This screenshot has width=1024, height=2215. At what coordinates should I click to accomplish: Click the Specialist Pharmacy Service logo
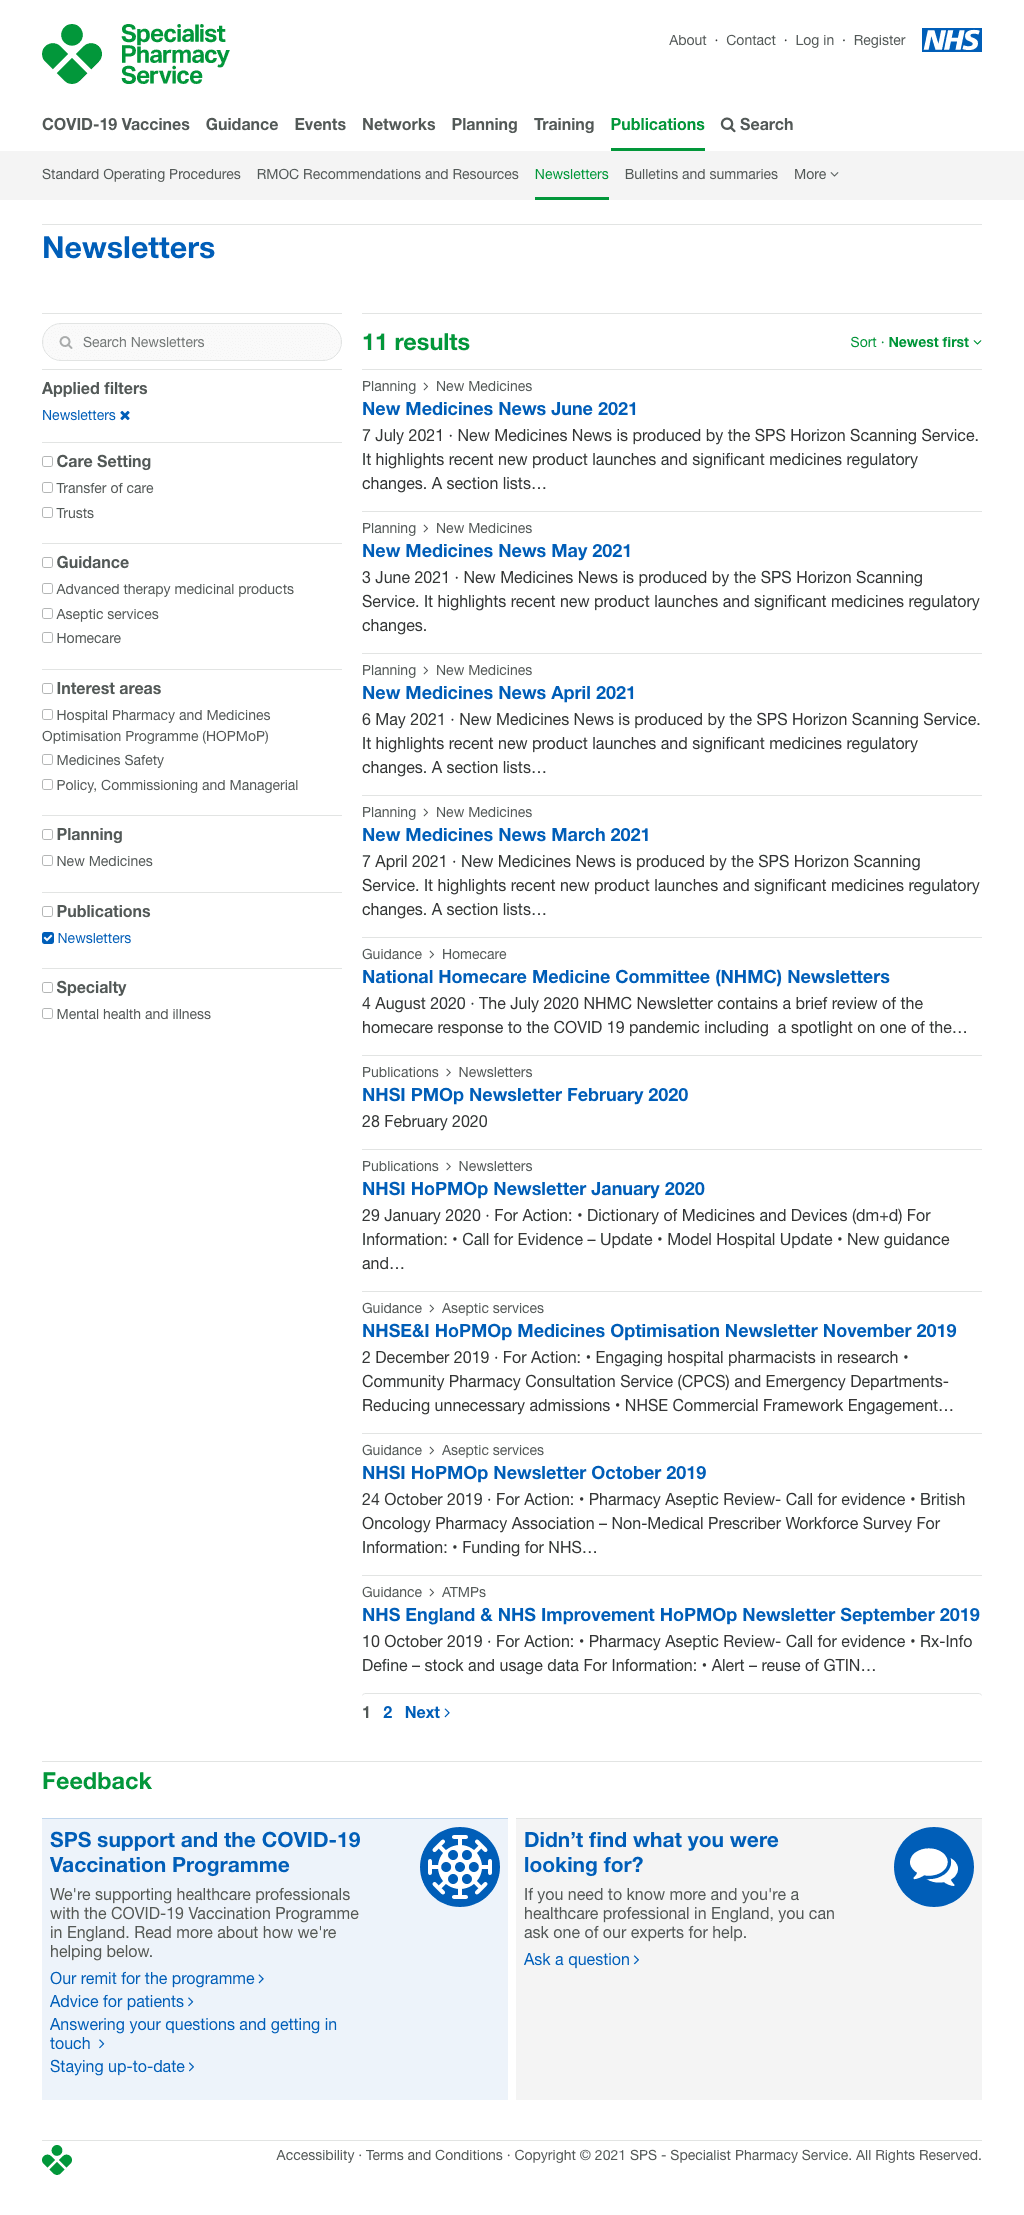136,55
